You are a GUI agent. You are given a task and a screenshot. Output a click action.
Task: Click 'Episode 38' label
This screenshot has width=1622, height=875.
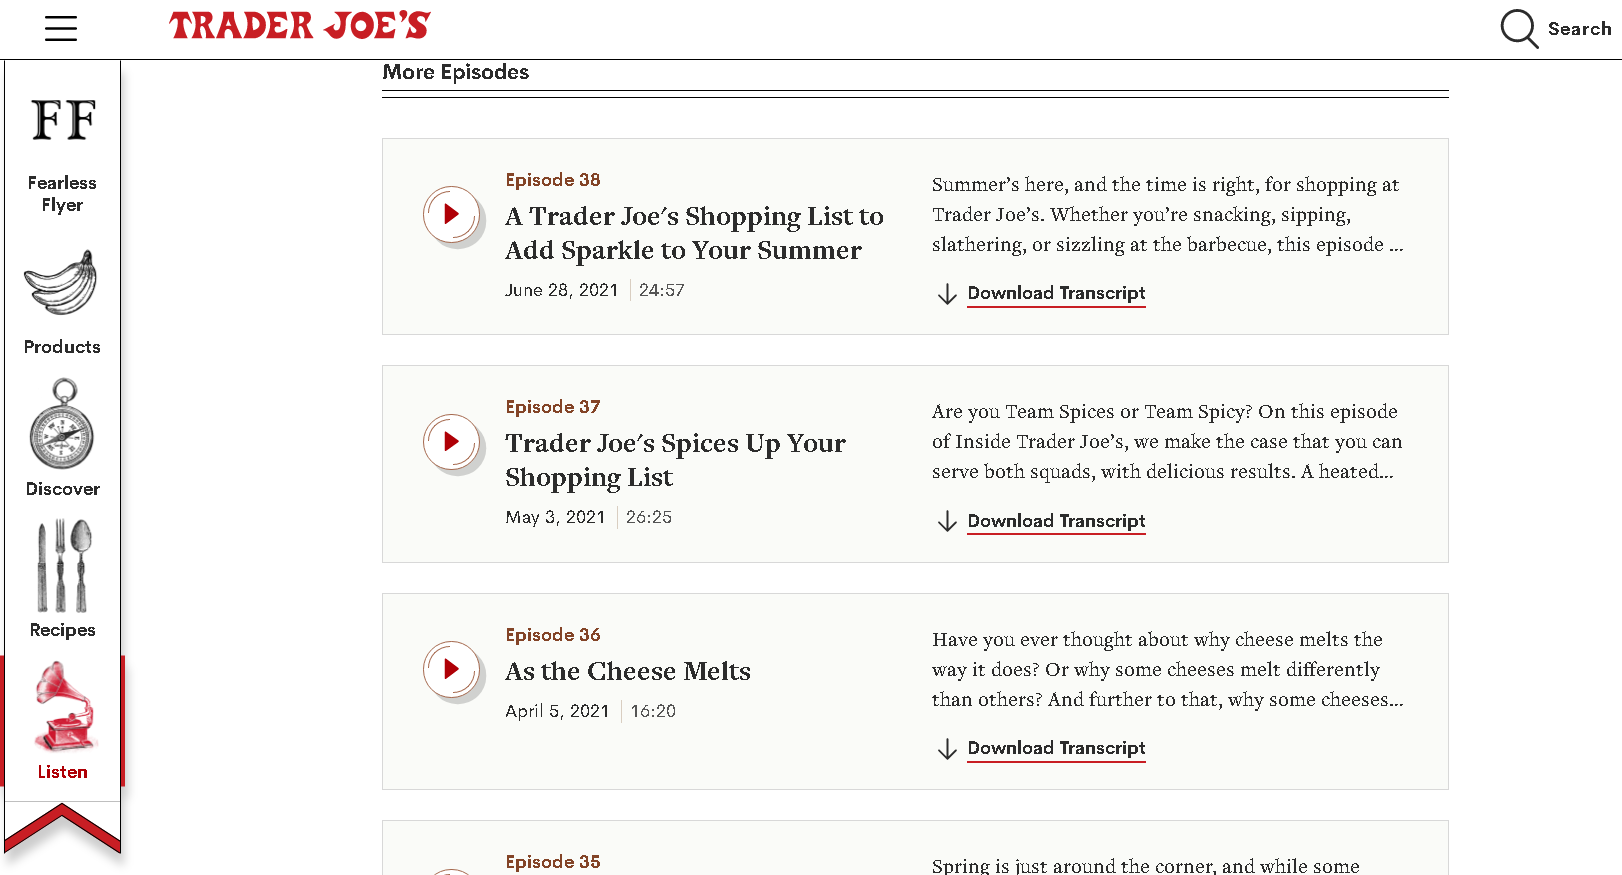[553, 180]
